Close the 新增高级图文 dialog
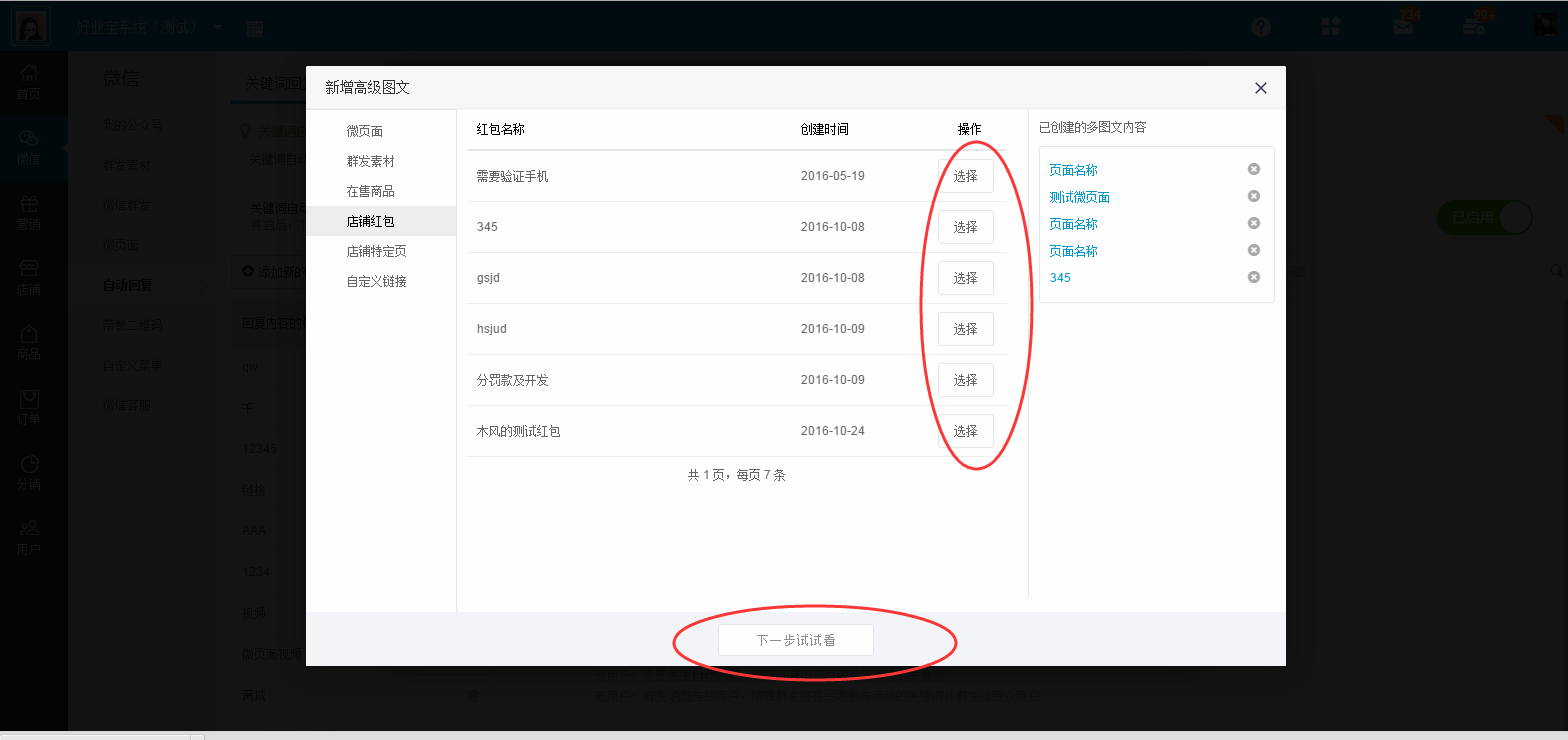This screenshot has width=1568, height=740. (1261, 88)
